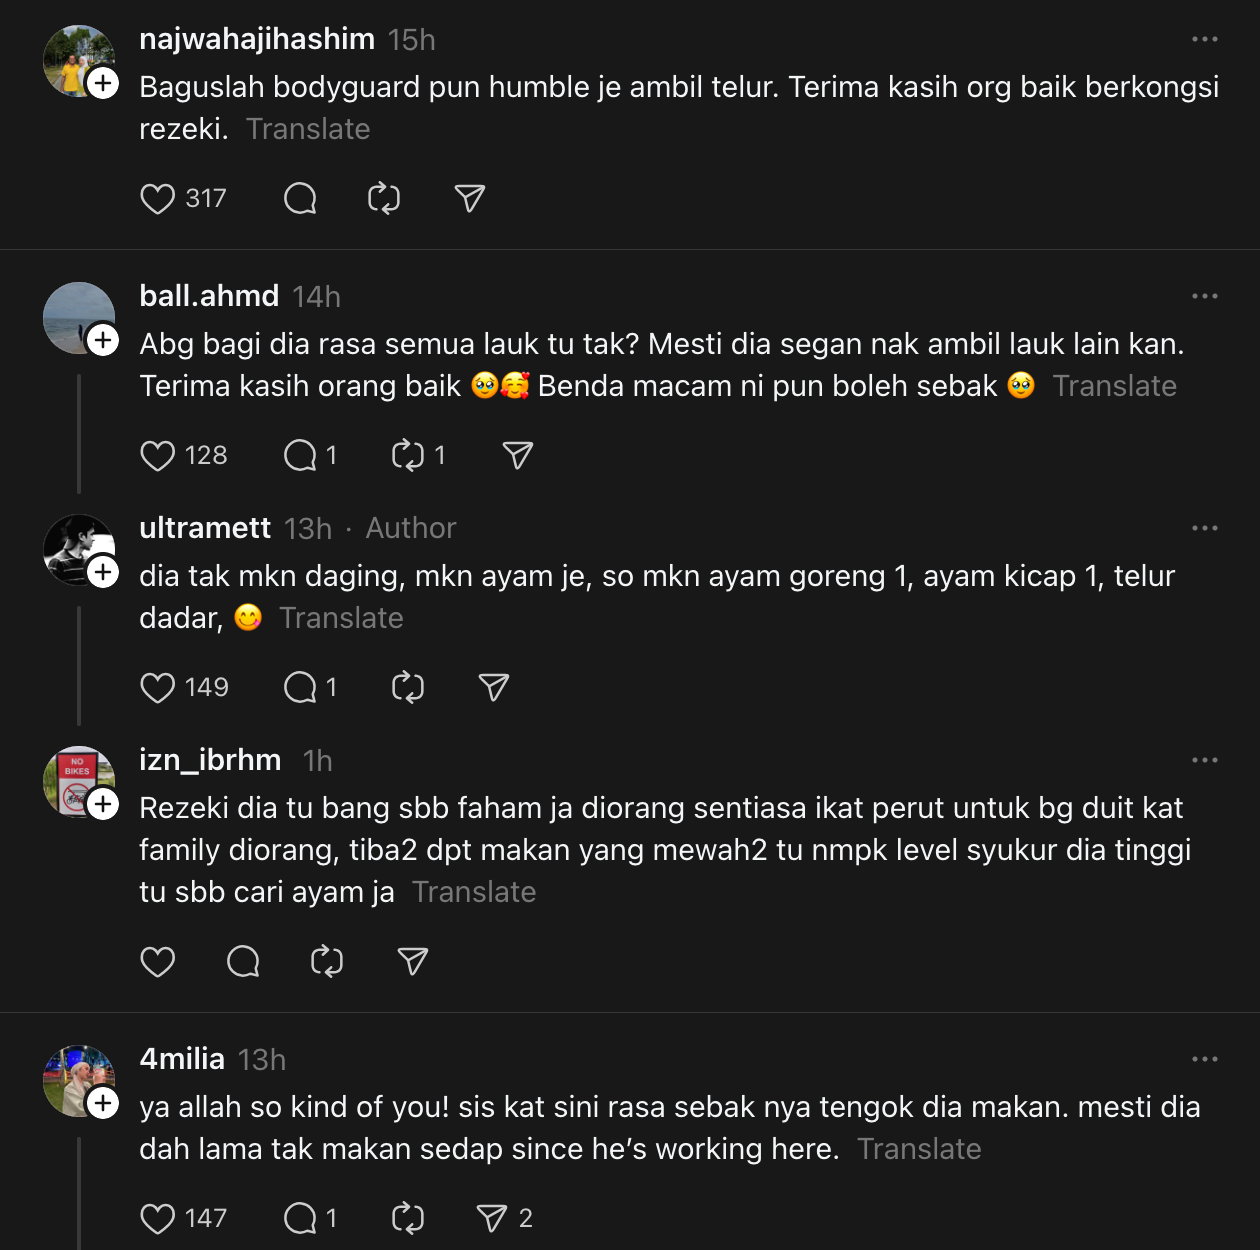Reply to najwahajihashim's comment
Screen dimensions: 1260x1250
300,199
